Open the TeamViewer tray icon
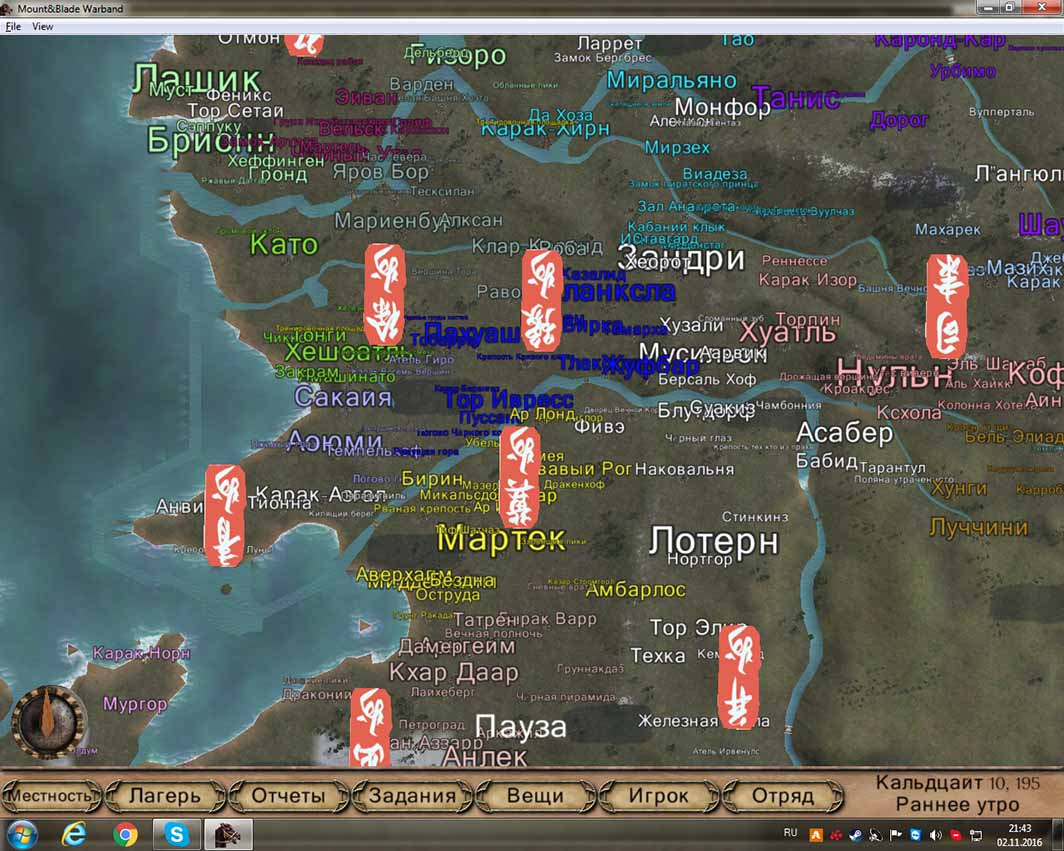Image resolution: width=1064 pixels, height=851 pixels. coord(915,834)
